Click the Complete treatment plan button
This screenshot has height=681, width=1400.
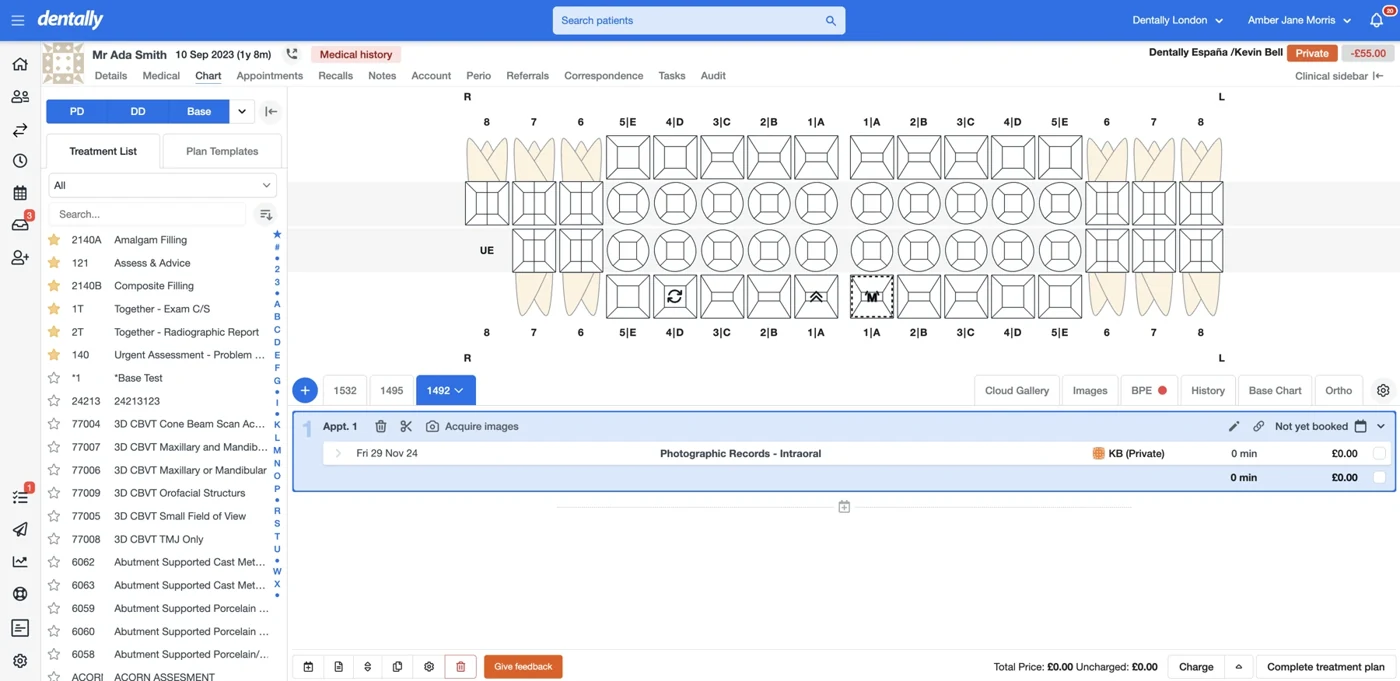(x=1326, y=667)
